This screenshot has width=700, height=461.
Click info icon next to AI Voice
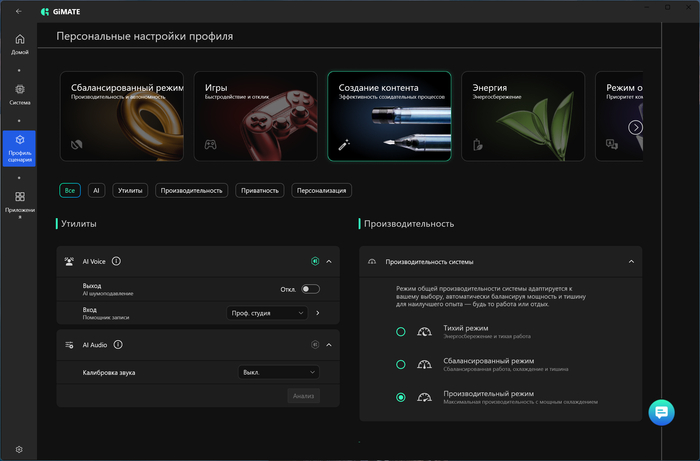tap(116, 261)
